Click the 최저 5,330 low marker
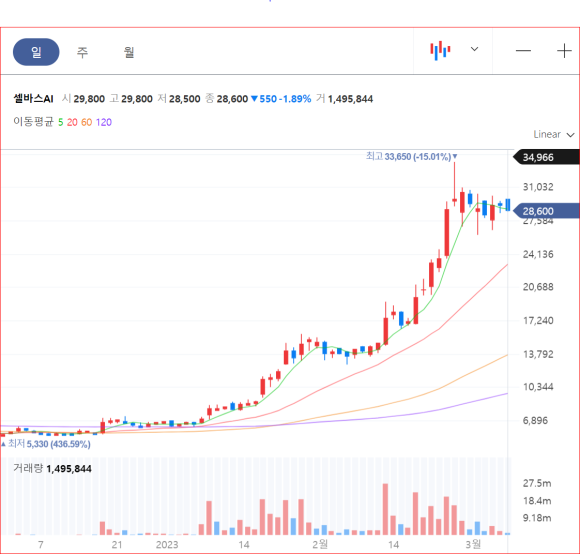 (46, 444)
